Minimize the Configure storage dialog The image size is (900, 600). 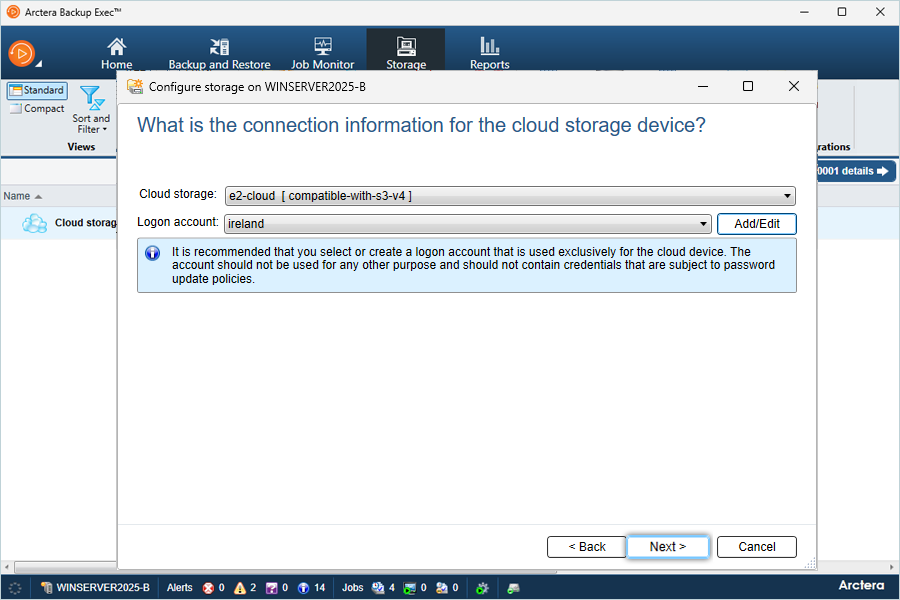[703, 86]
